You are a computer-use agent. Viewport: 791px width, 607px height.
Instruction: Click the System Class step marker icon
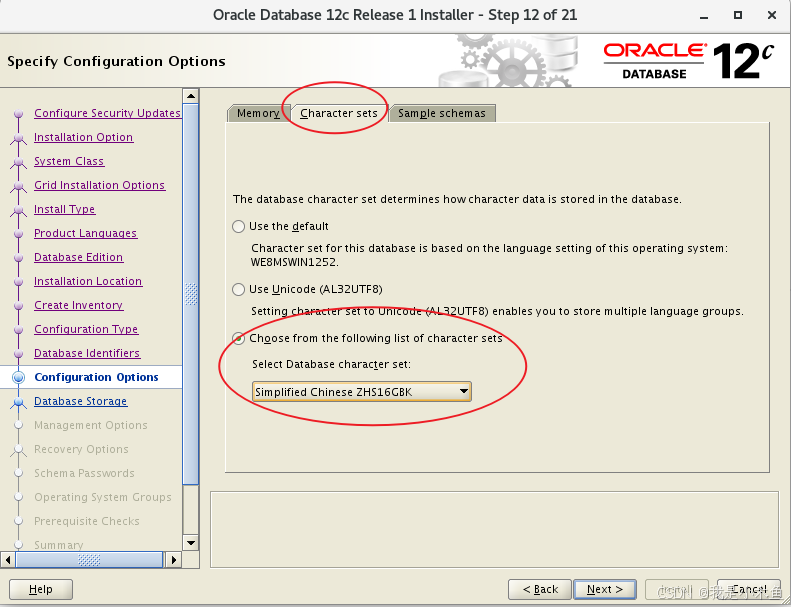pos(19,162)
